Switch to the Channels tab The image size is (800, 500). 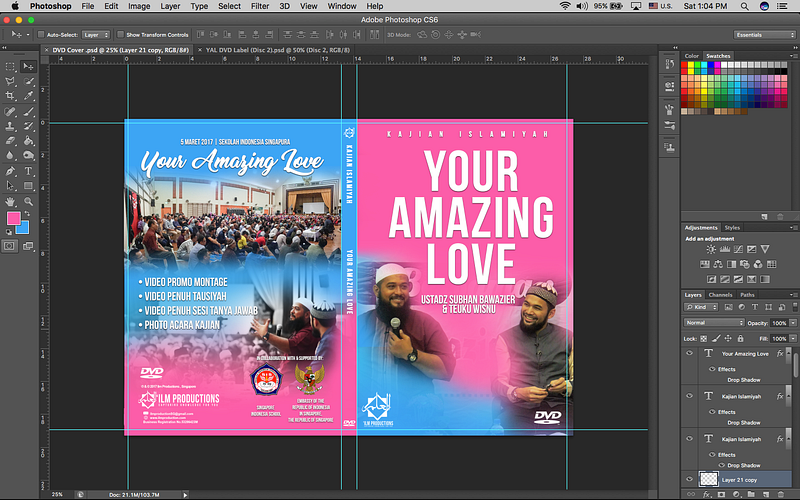pyautogui.click(x=720, y=295)
